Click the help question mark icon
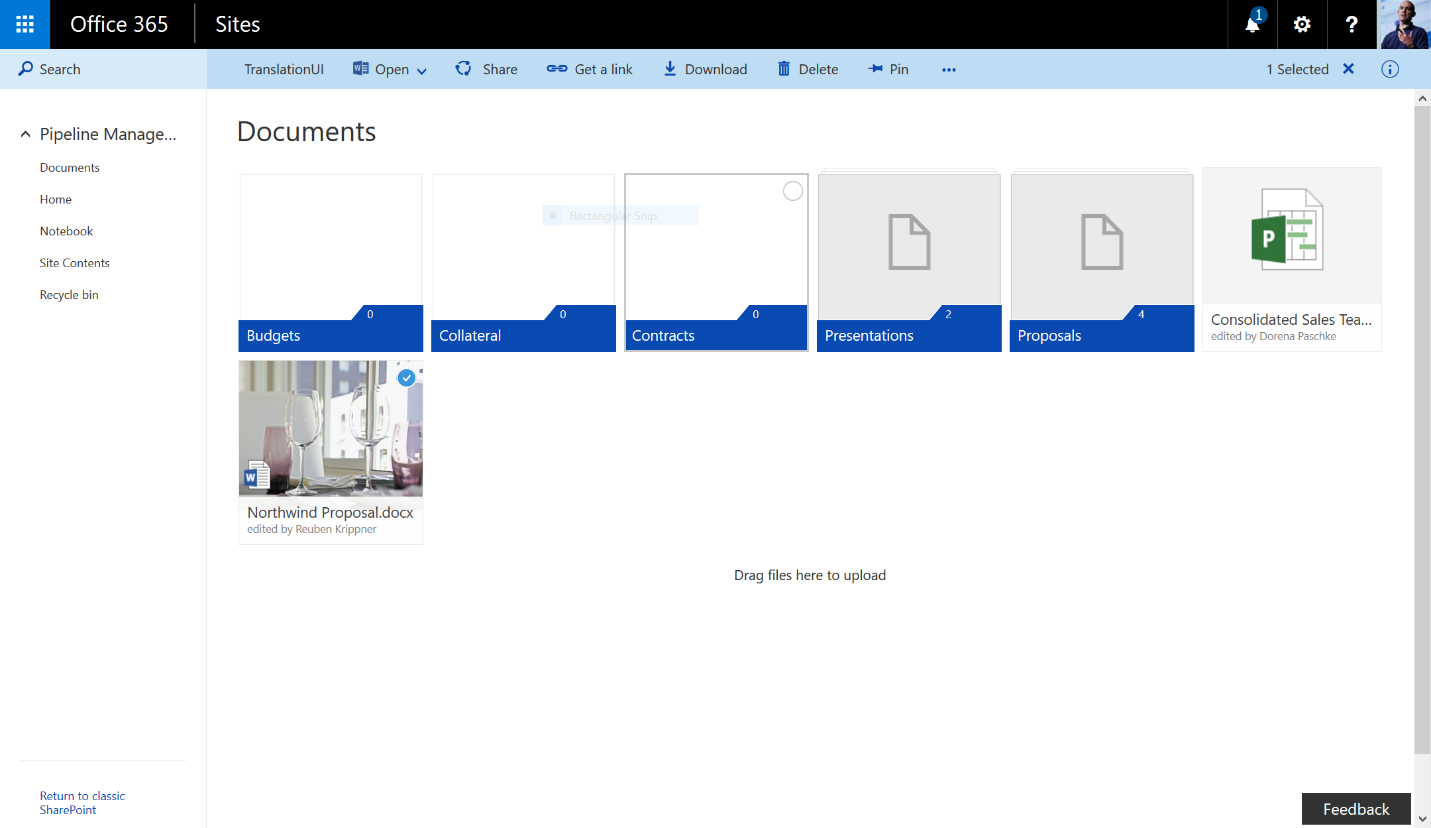Viewport: 1431px width, 828px height. pos(1352,24)
